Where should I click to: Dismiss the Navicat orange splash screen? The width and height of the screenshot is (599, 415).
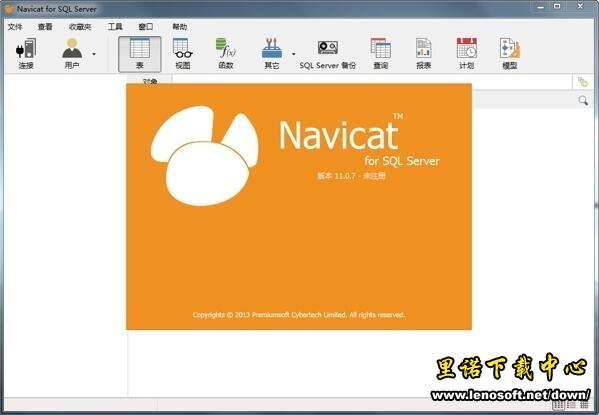(299, 206)
